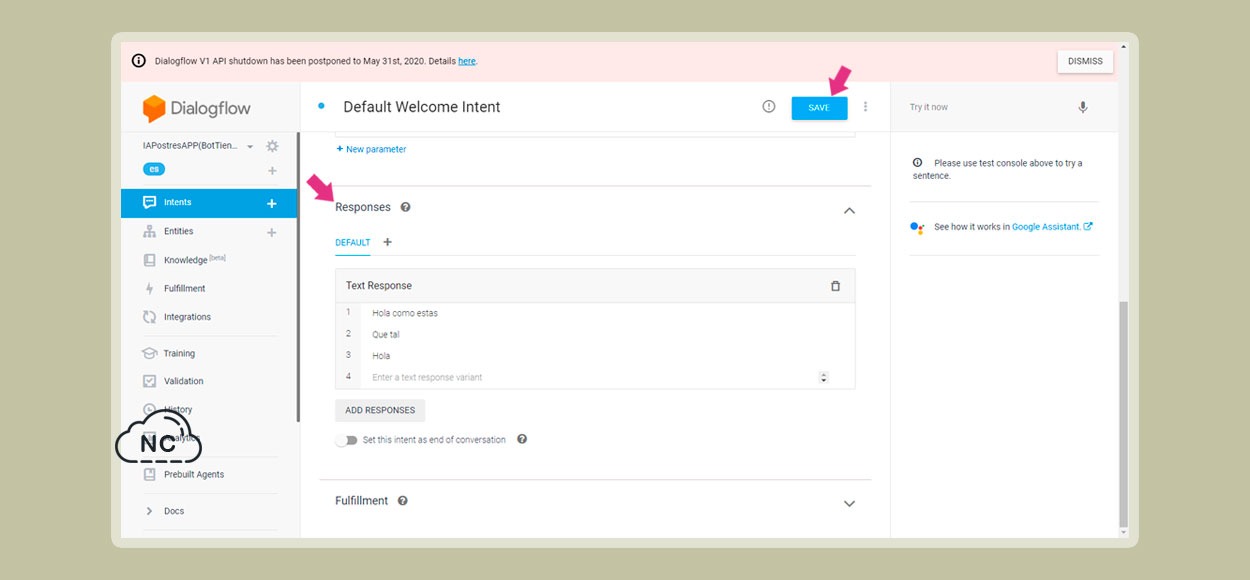Viewport: 1250px width, 580px height.
Task: Click the status icon left of SAVE
Action: pyautogui.click(x=769, y=107)
